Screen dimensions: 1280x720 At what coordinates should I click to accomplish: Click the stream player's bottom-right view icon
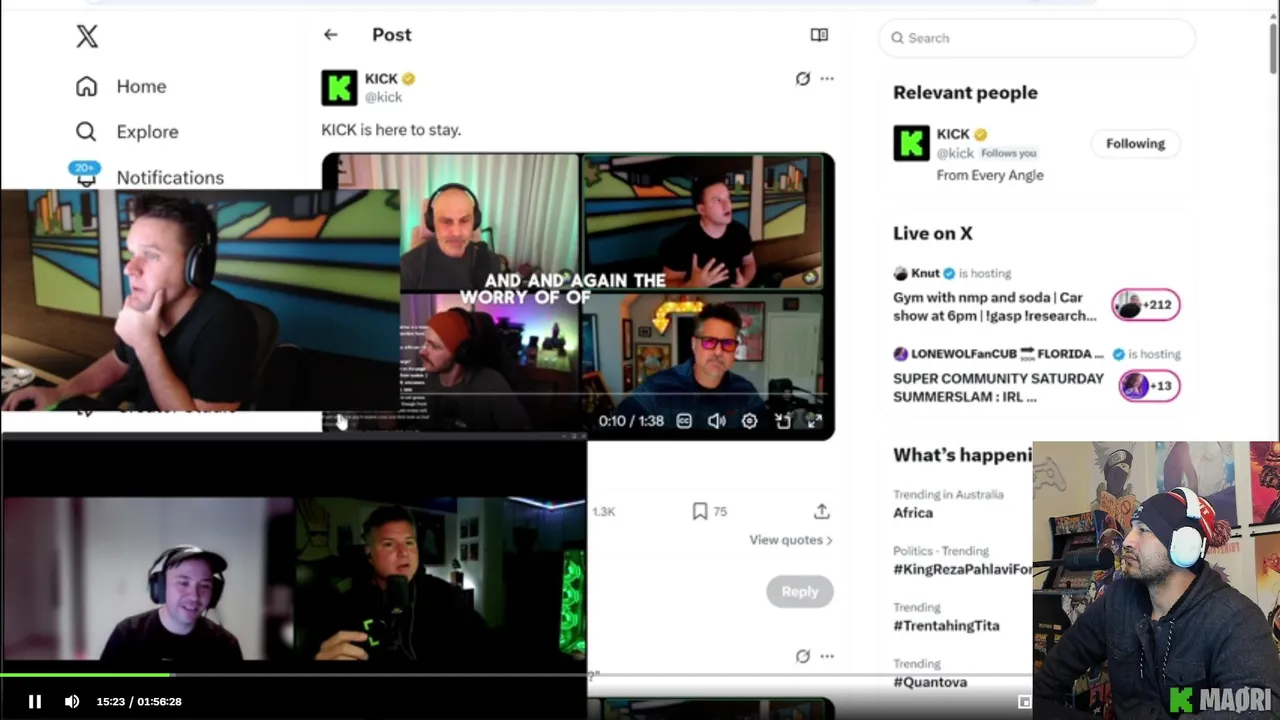[x=1024, y=701]
